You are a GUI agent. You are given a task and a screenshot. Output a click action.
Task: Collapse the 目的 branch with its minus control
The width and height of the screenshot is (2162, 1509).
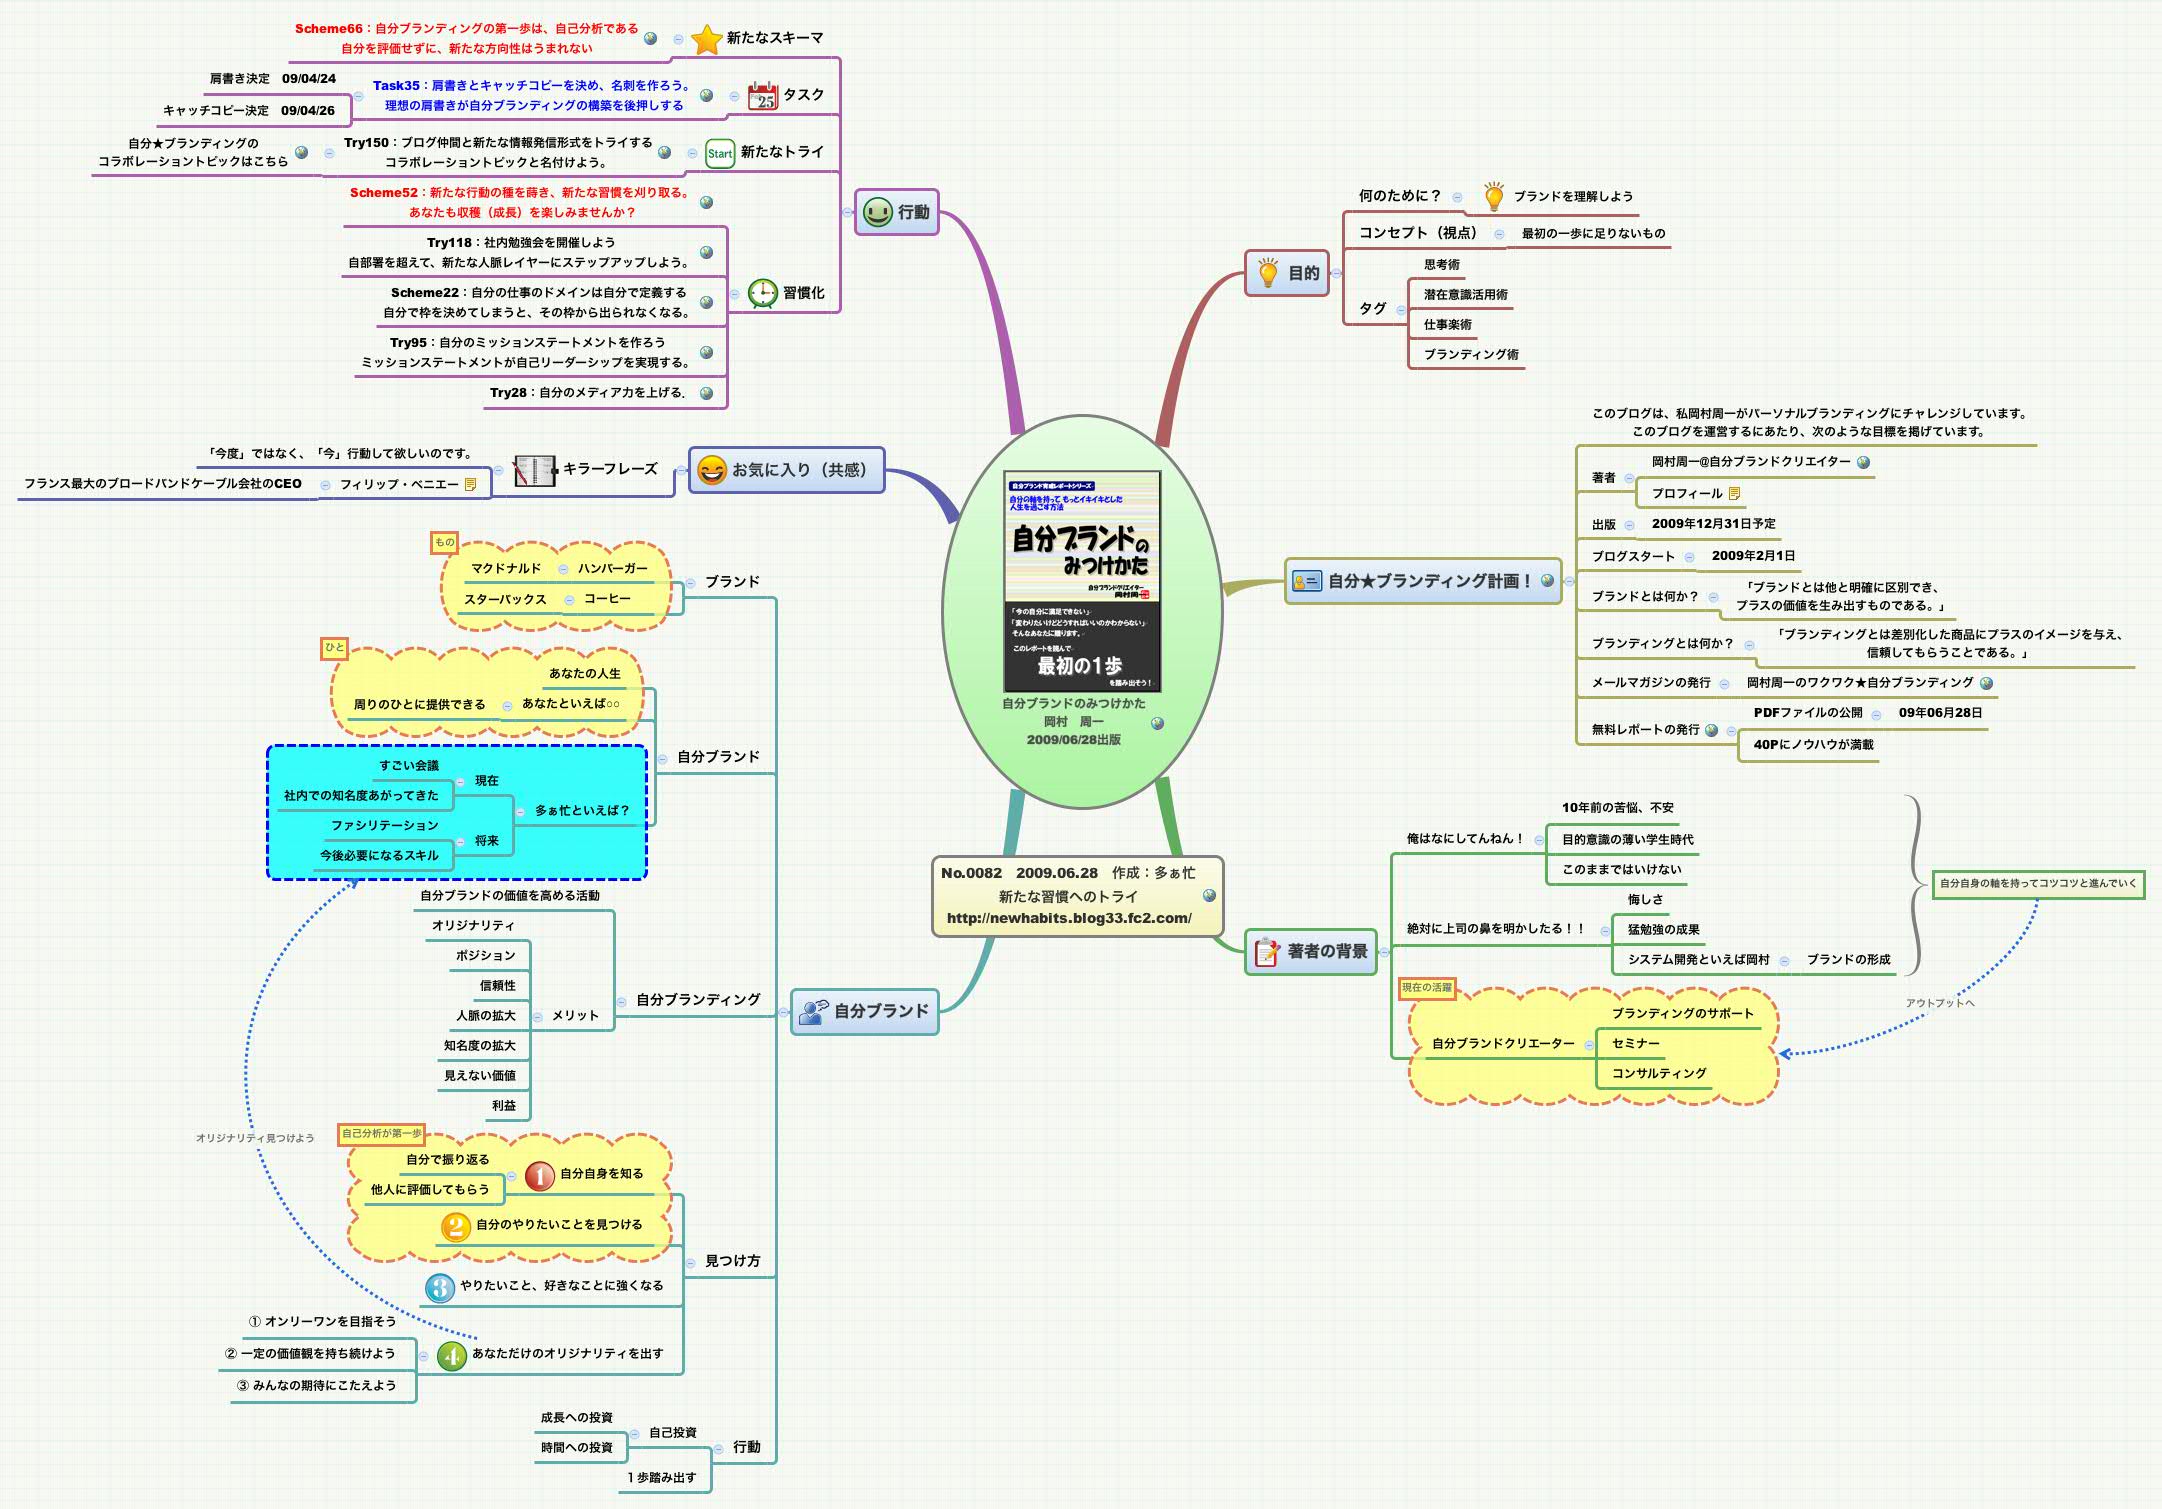(x=1336, y=274)
